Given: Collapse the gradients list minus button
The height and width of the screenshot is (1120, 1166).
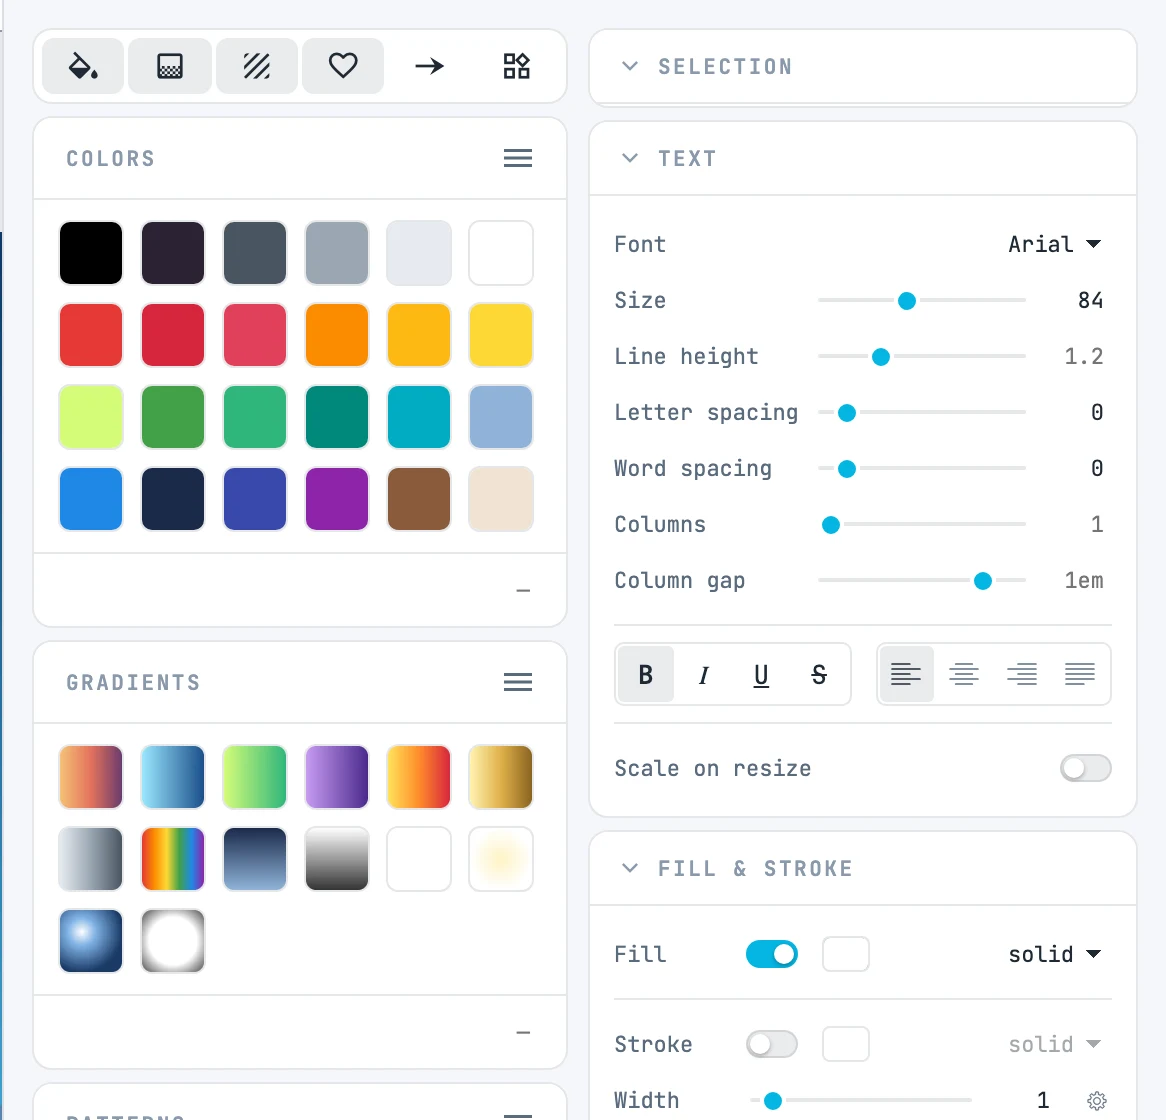Looking at the screenshot, I should point(524,1032).
